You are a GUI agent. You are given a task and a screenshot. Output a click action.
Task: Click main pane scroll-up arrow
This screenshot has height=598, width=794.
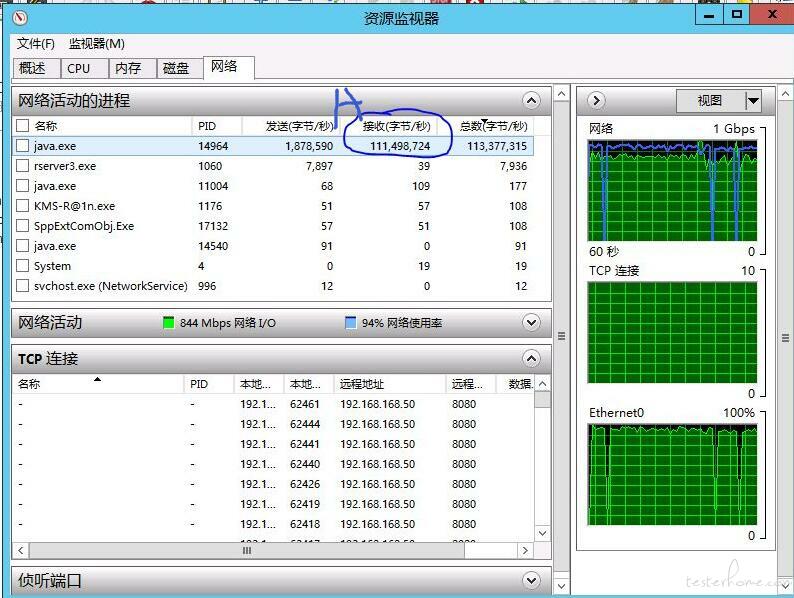(x=561, y=94)
